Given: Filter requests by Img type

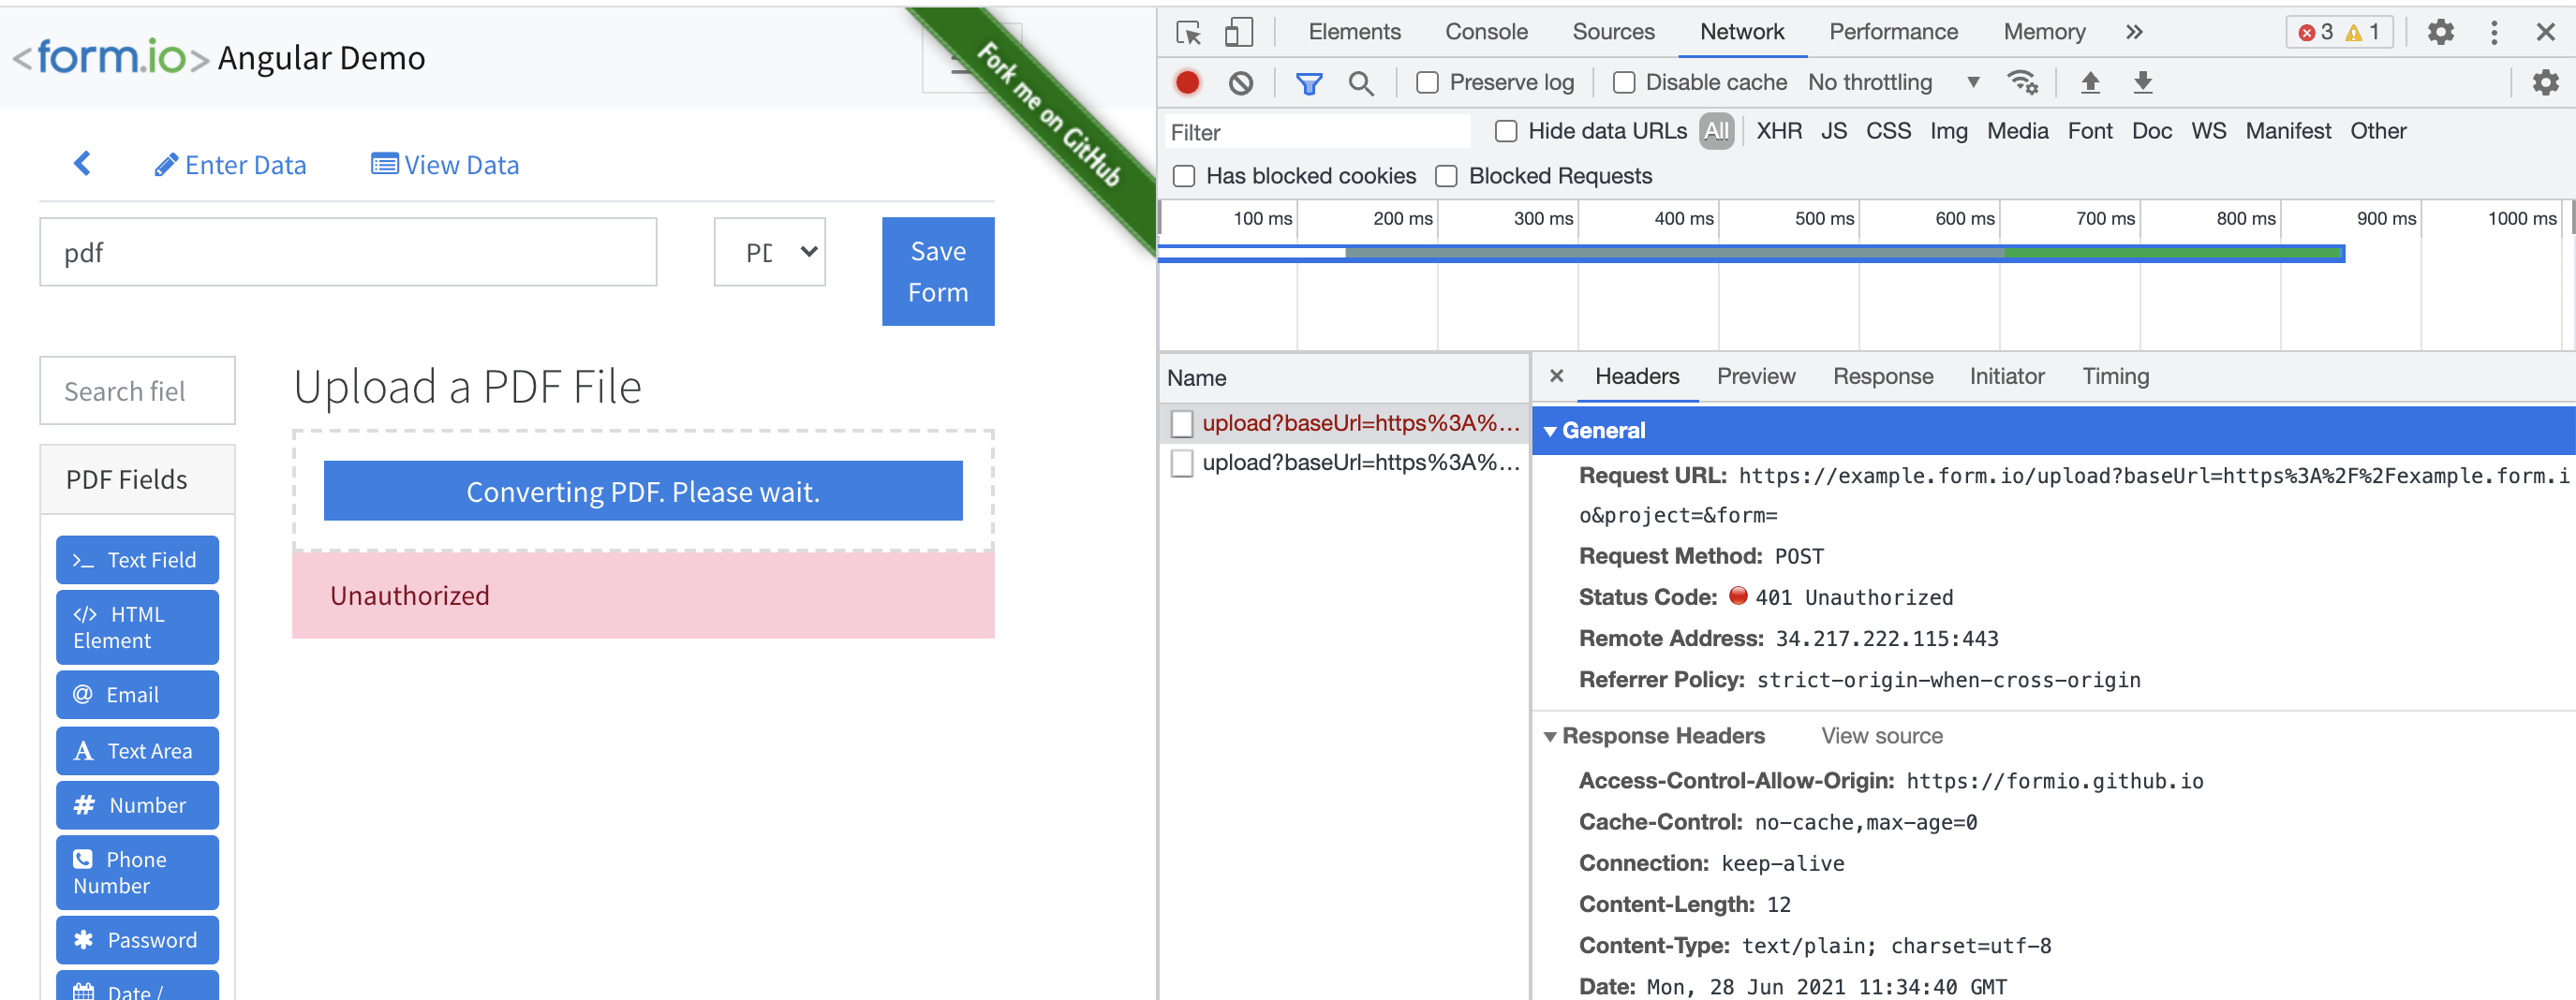Looking at the screenshot, I should [x=1948, y=131].
